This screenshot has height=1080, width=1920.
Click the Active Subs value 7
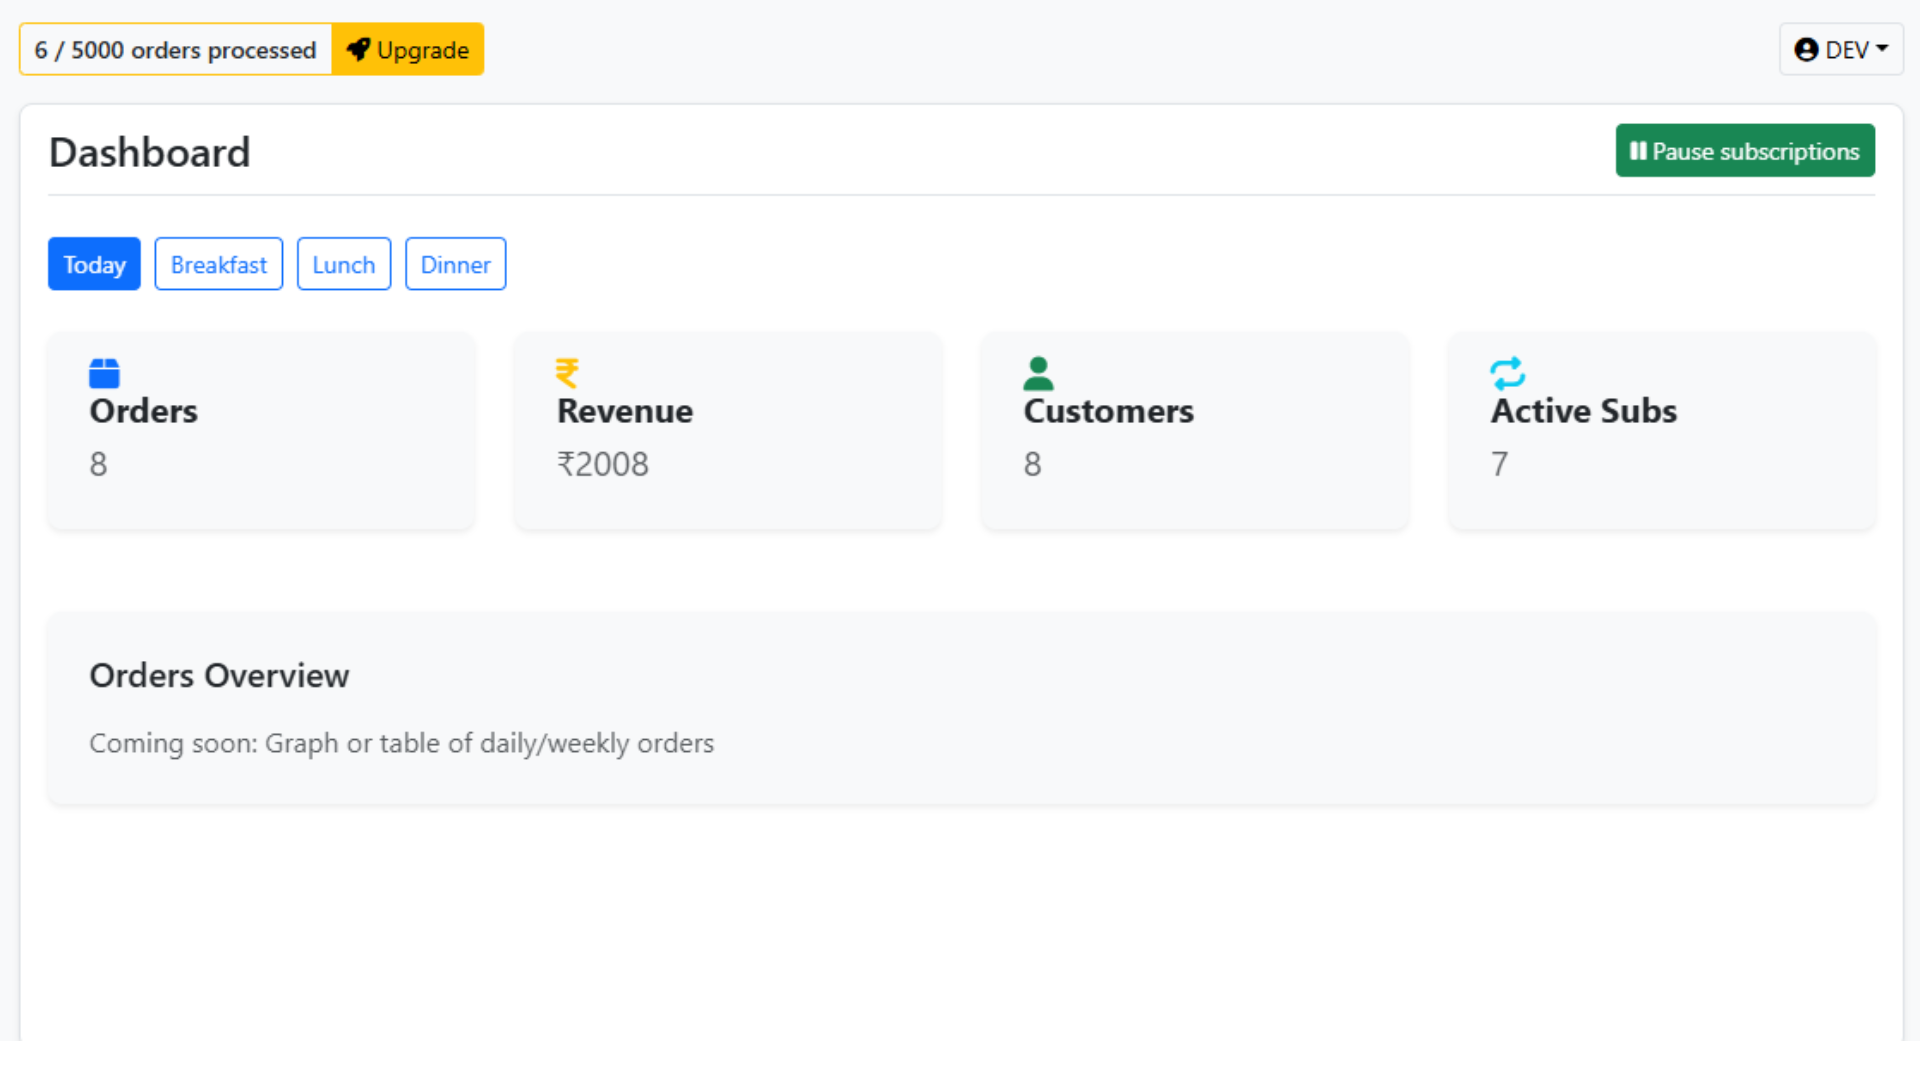click(x=1499, y=464)
